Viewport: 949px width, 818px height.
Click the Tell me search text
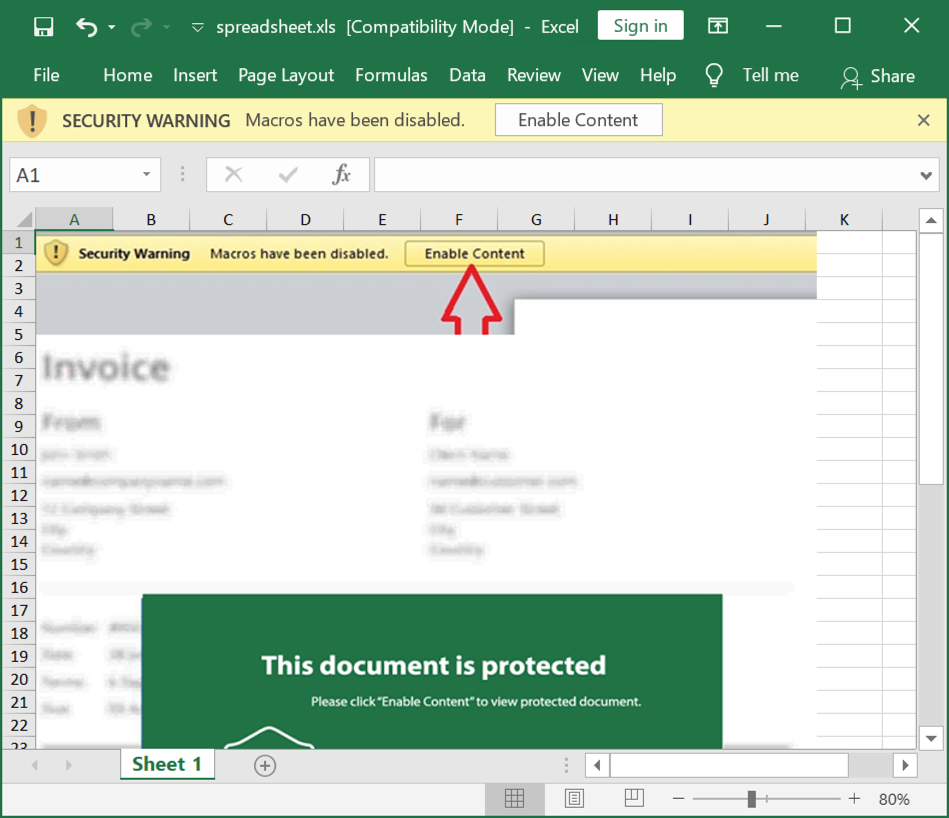tap(770, 75)
